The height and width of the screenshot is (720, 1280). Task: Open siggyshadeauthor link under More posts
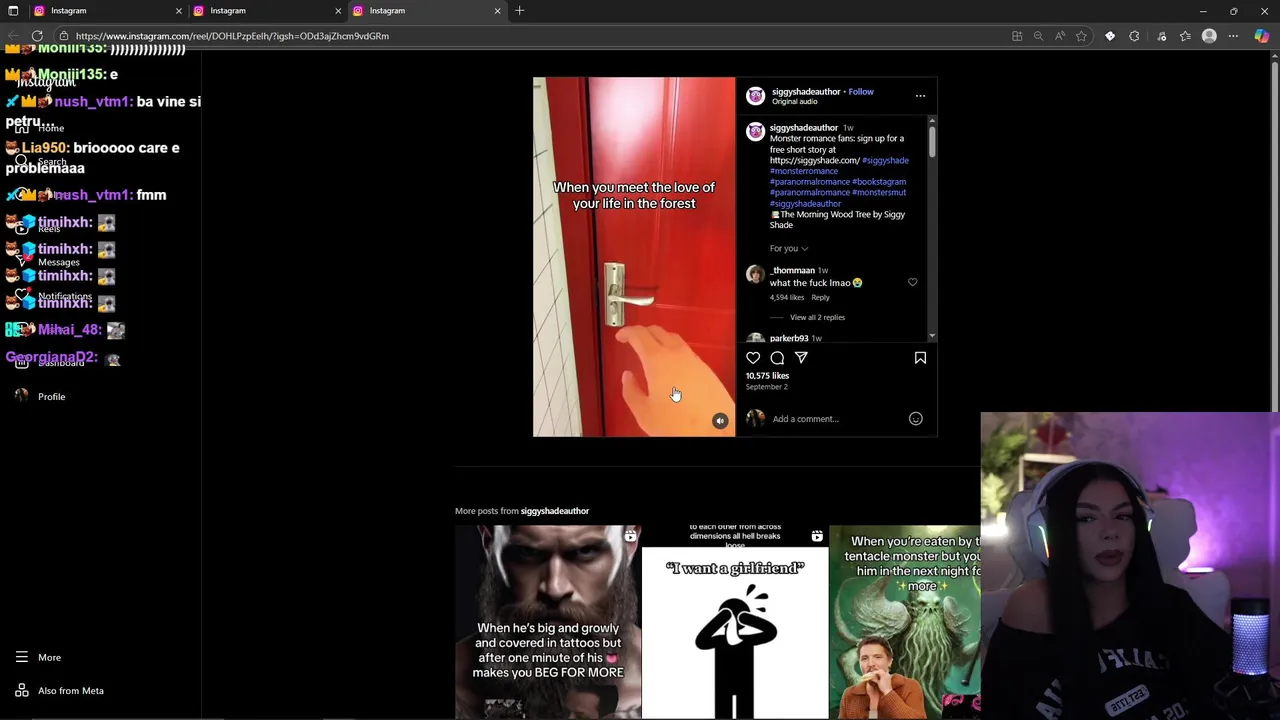pos(555,511)
